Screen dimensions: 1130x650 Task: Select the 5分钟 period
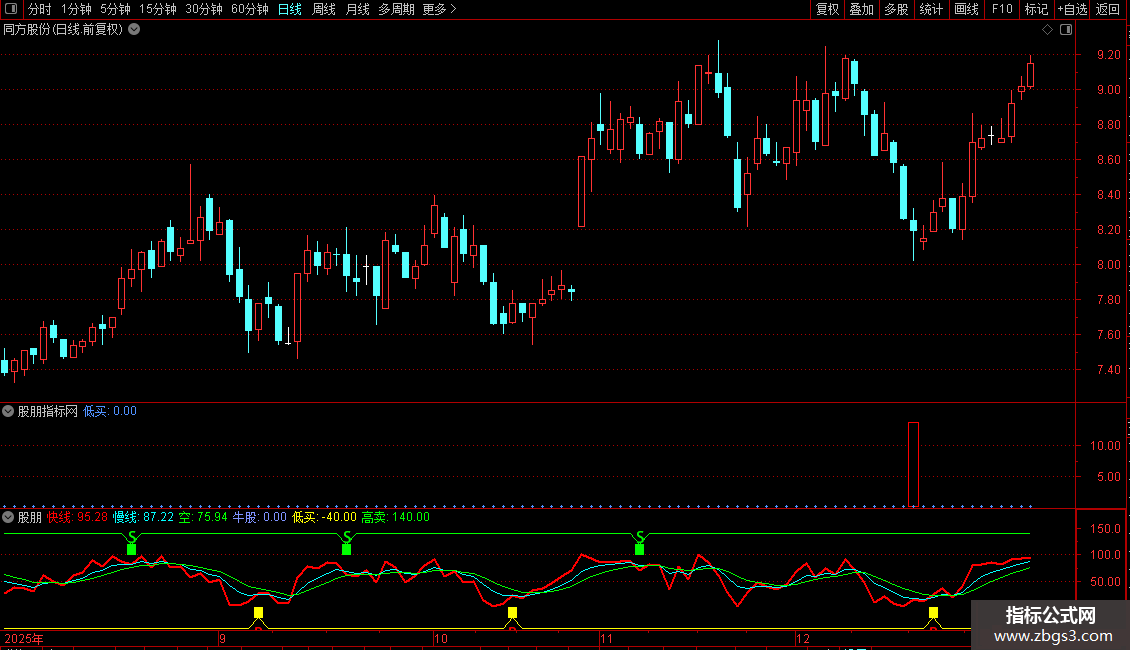click(x=115, y=9)
